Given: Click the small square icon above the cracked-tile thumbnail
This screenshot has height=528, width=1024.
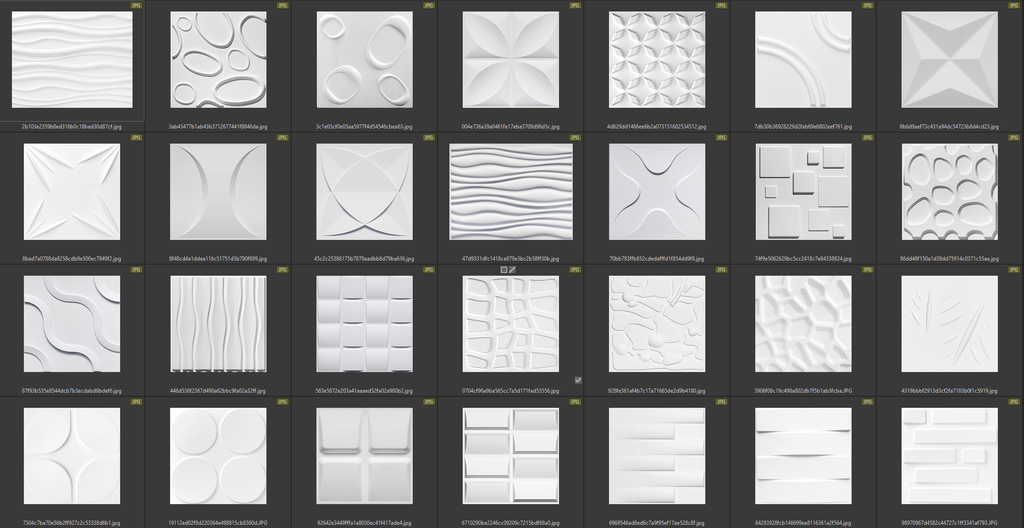Looking at the screenshot, I should tap(504, 270).
